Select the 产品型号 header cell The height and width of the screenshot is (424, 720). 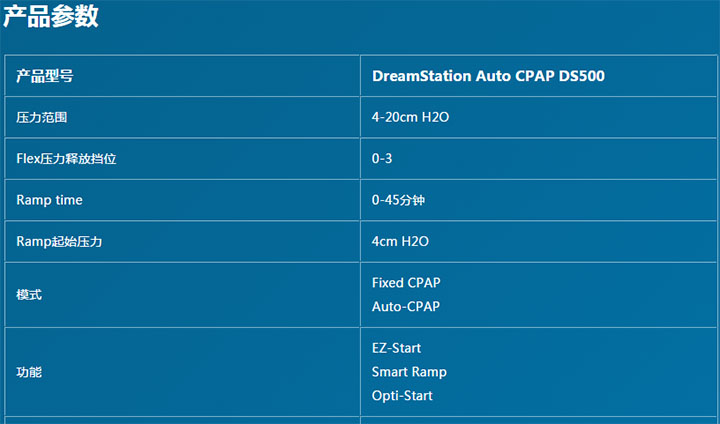coord(44,76)
